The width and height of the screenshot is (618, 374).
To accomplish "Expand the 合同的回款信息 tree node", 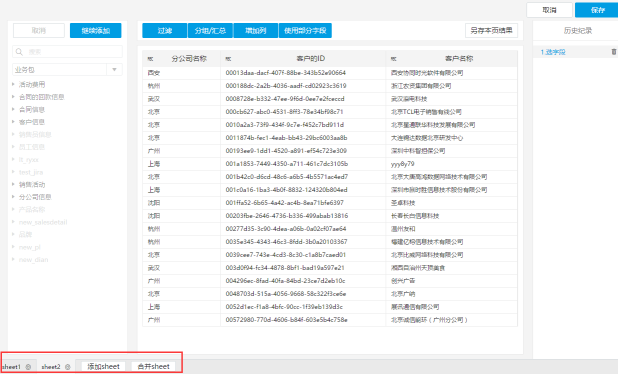I will point(13,97).
